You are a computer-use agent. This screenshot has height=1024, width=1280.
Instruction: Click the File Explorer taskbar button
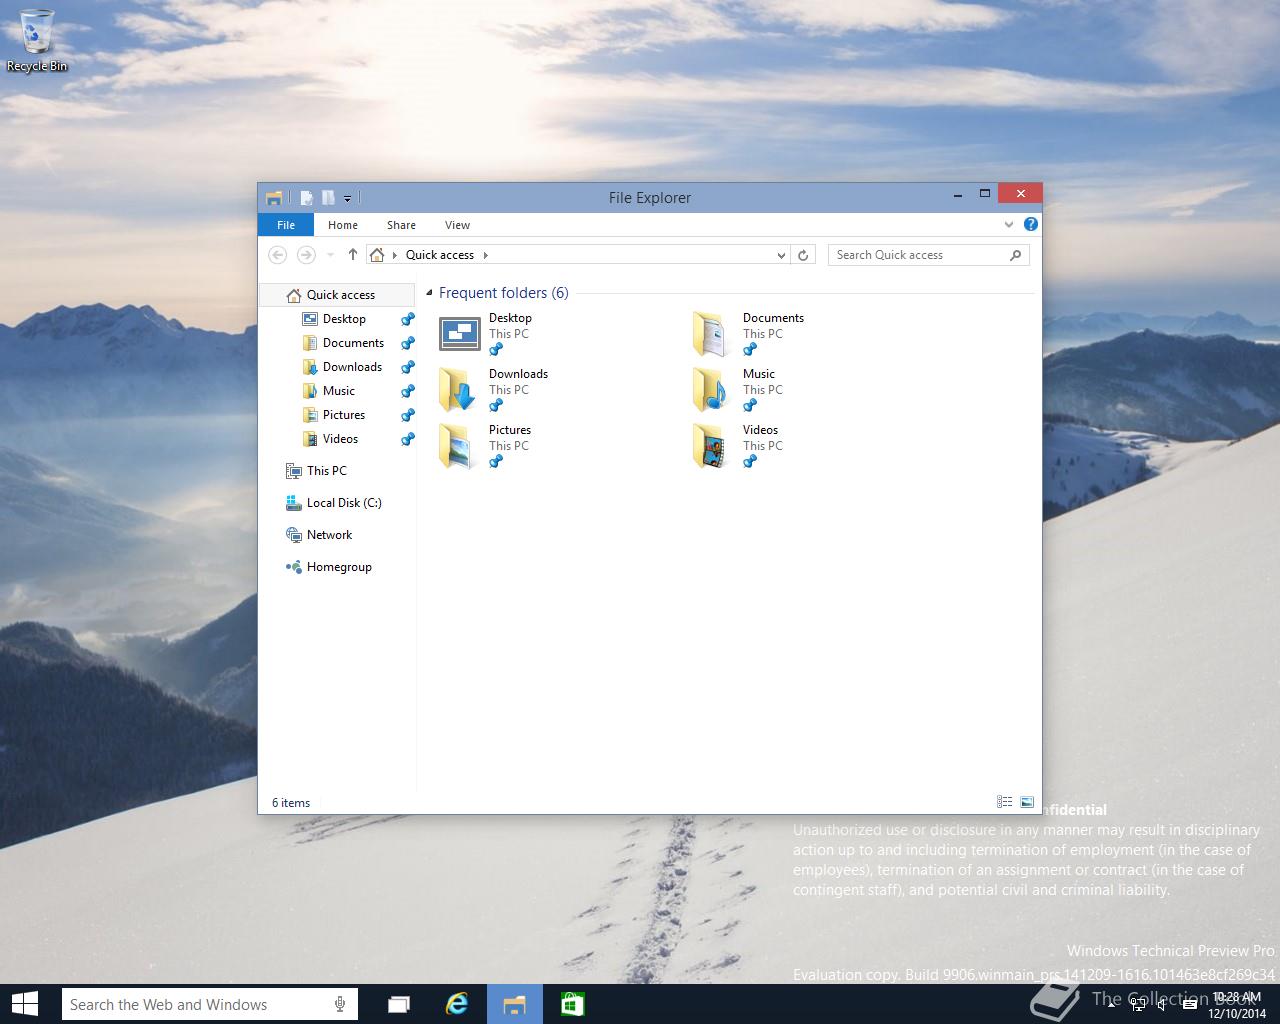point(515,1004)
